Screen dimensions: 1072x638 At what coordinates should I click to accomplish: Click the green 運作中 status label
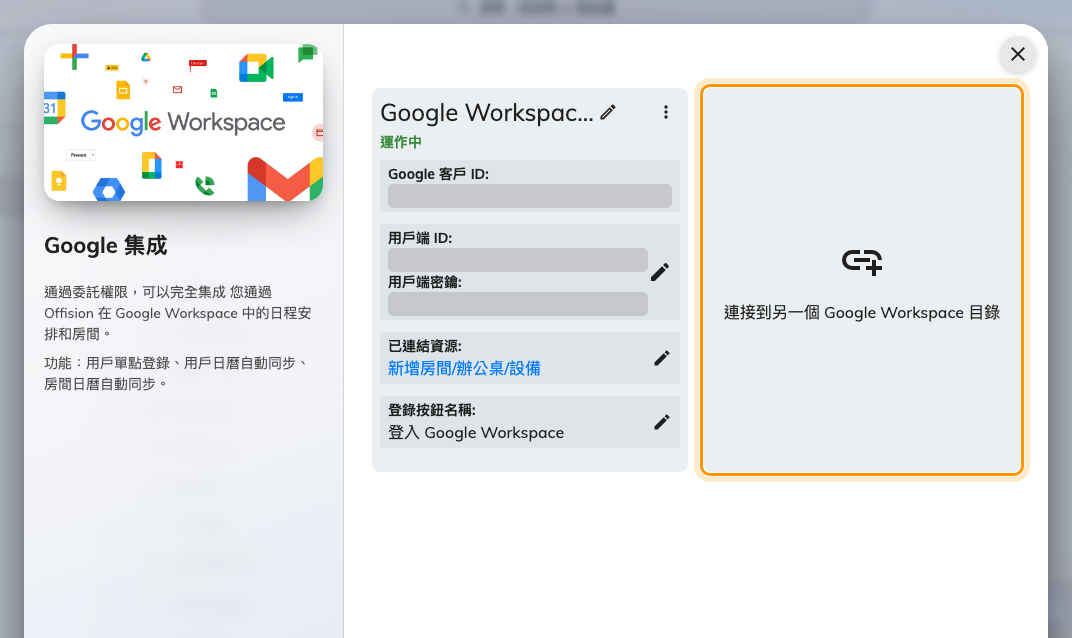pos(401,142)
